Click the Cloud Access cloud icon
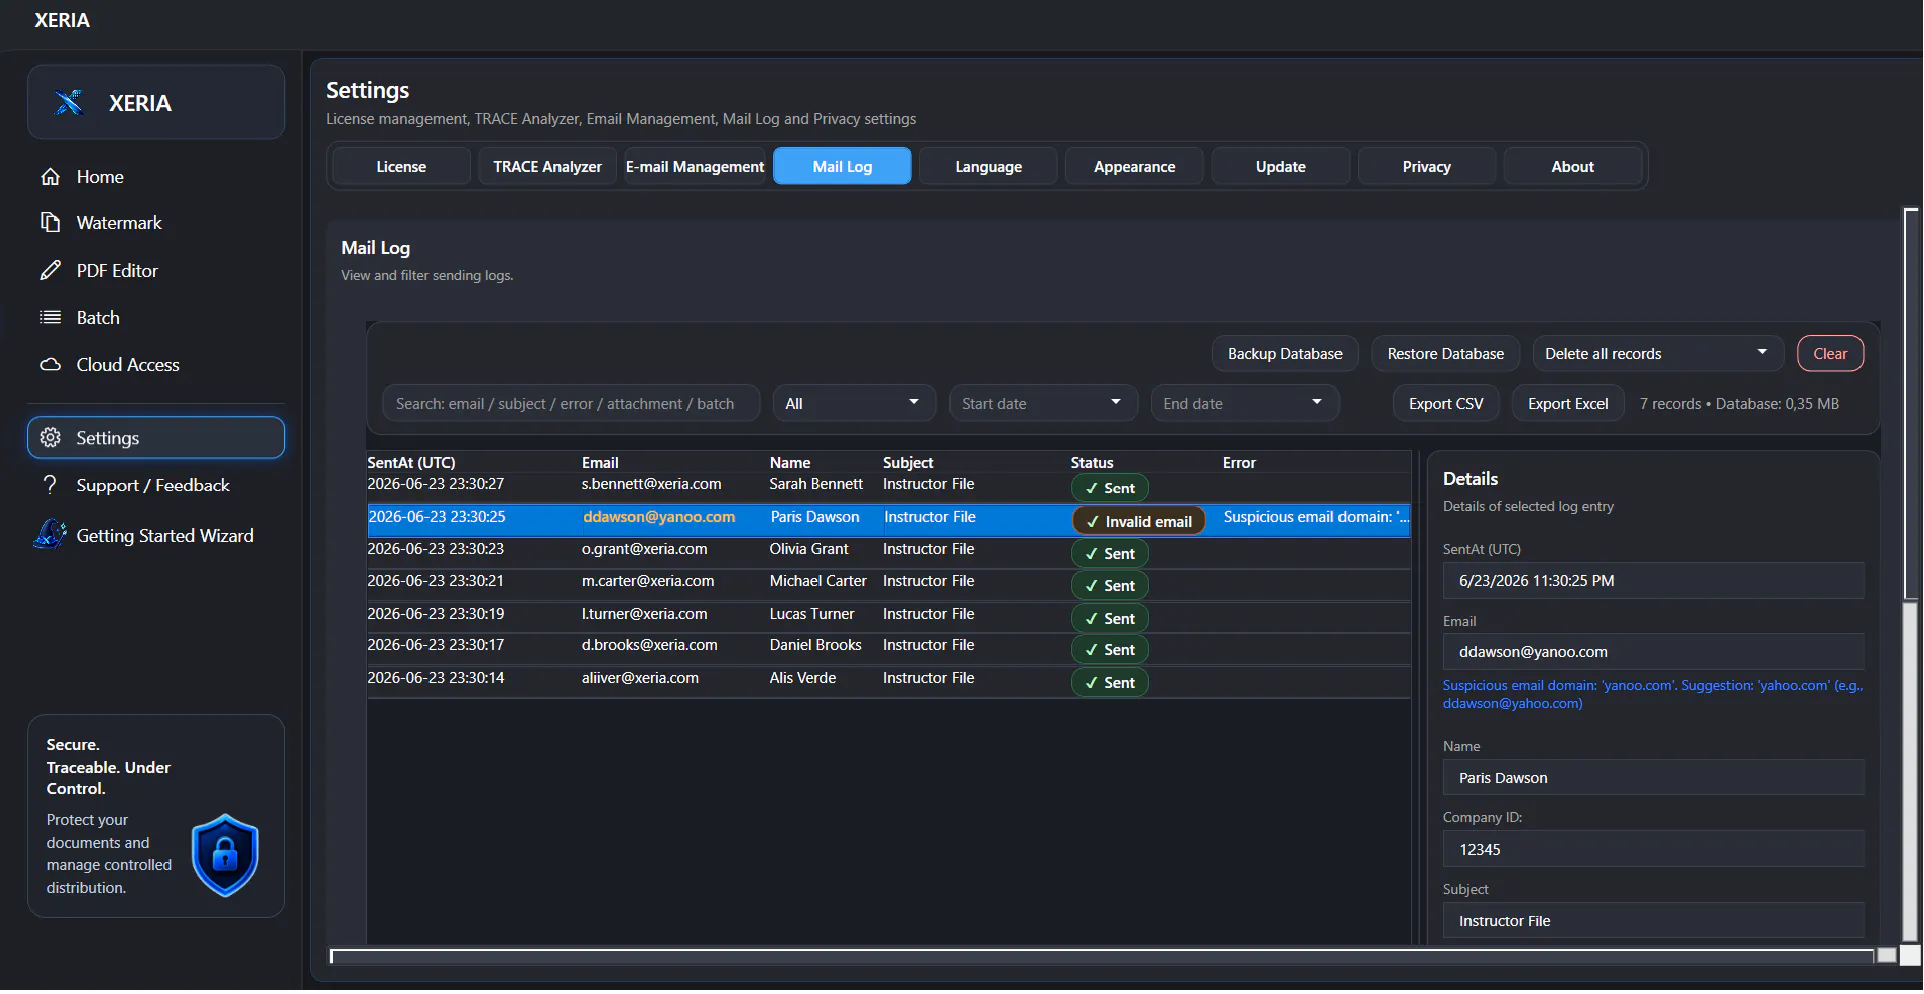This screenshot has width=1924, height=994. 50,365
